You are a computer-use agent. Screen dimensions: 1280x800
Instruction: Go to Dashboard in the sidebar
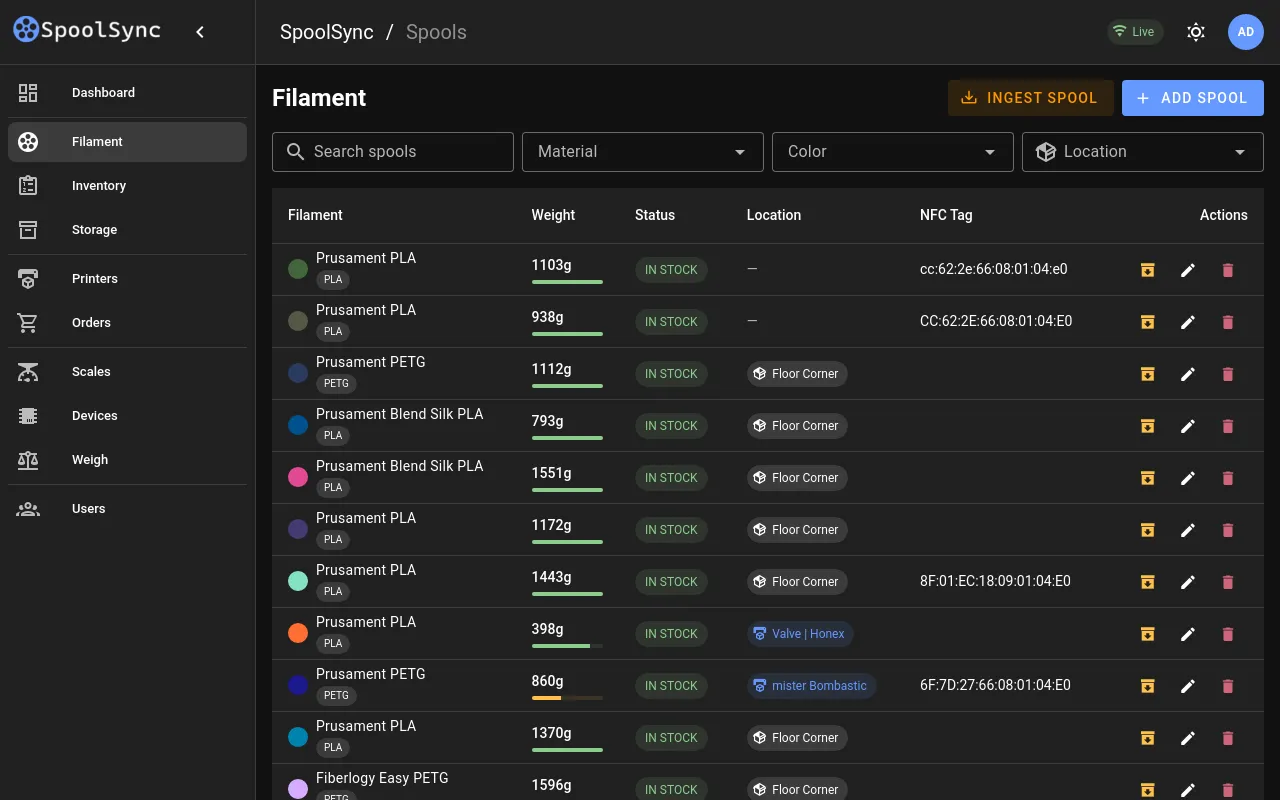coord(103,93)
